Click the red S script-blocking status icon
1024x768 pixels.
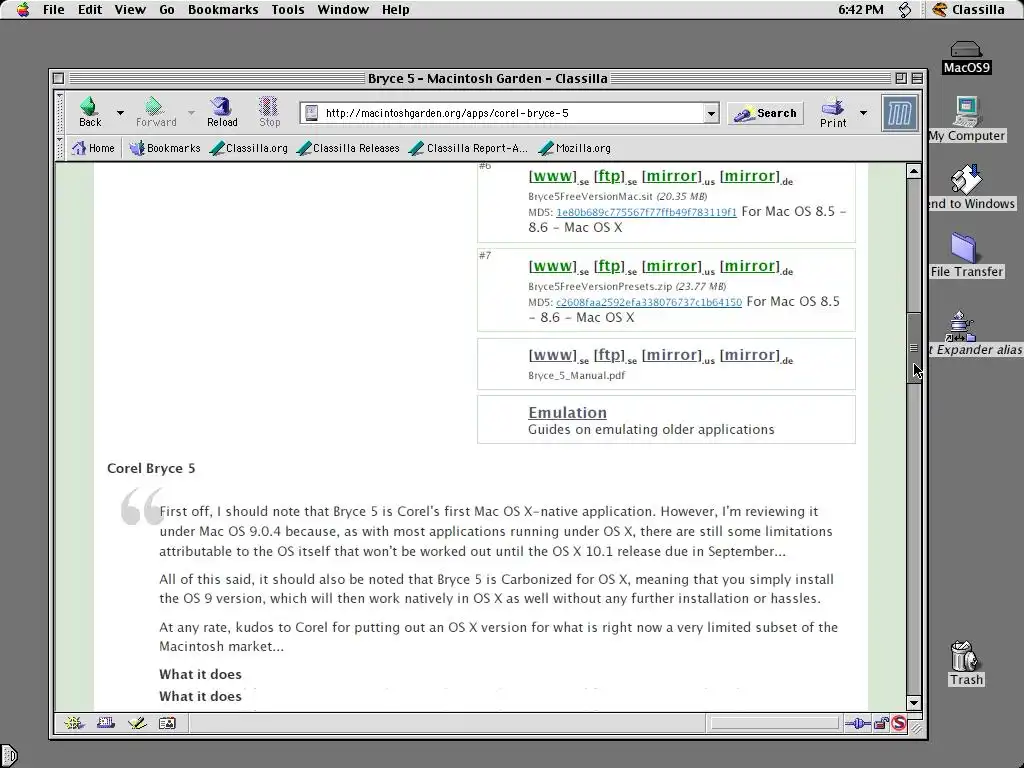coord(899,723)
